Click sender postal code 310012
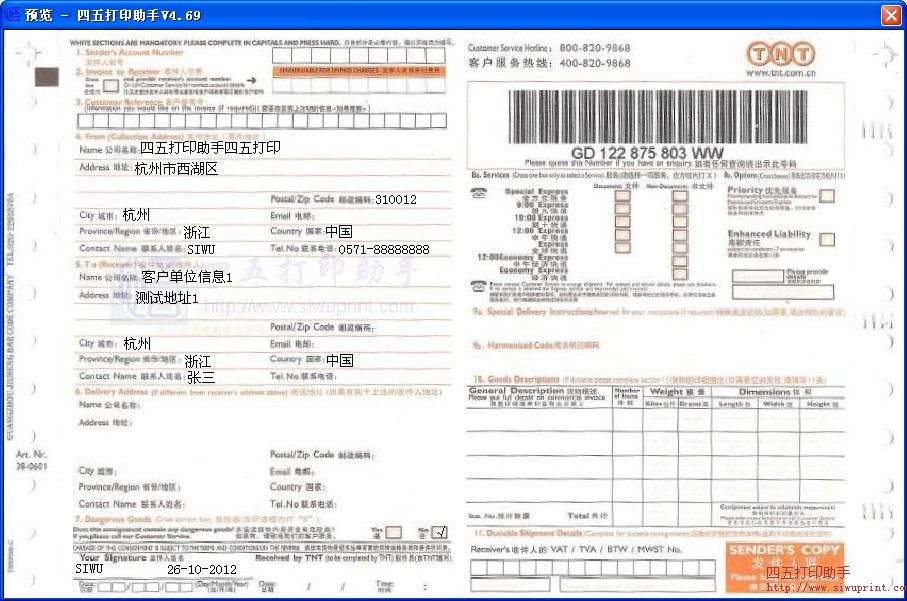This screenshot has width=907, height=601. [x=396, y=200]
